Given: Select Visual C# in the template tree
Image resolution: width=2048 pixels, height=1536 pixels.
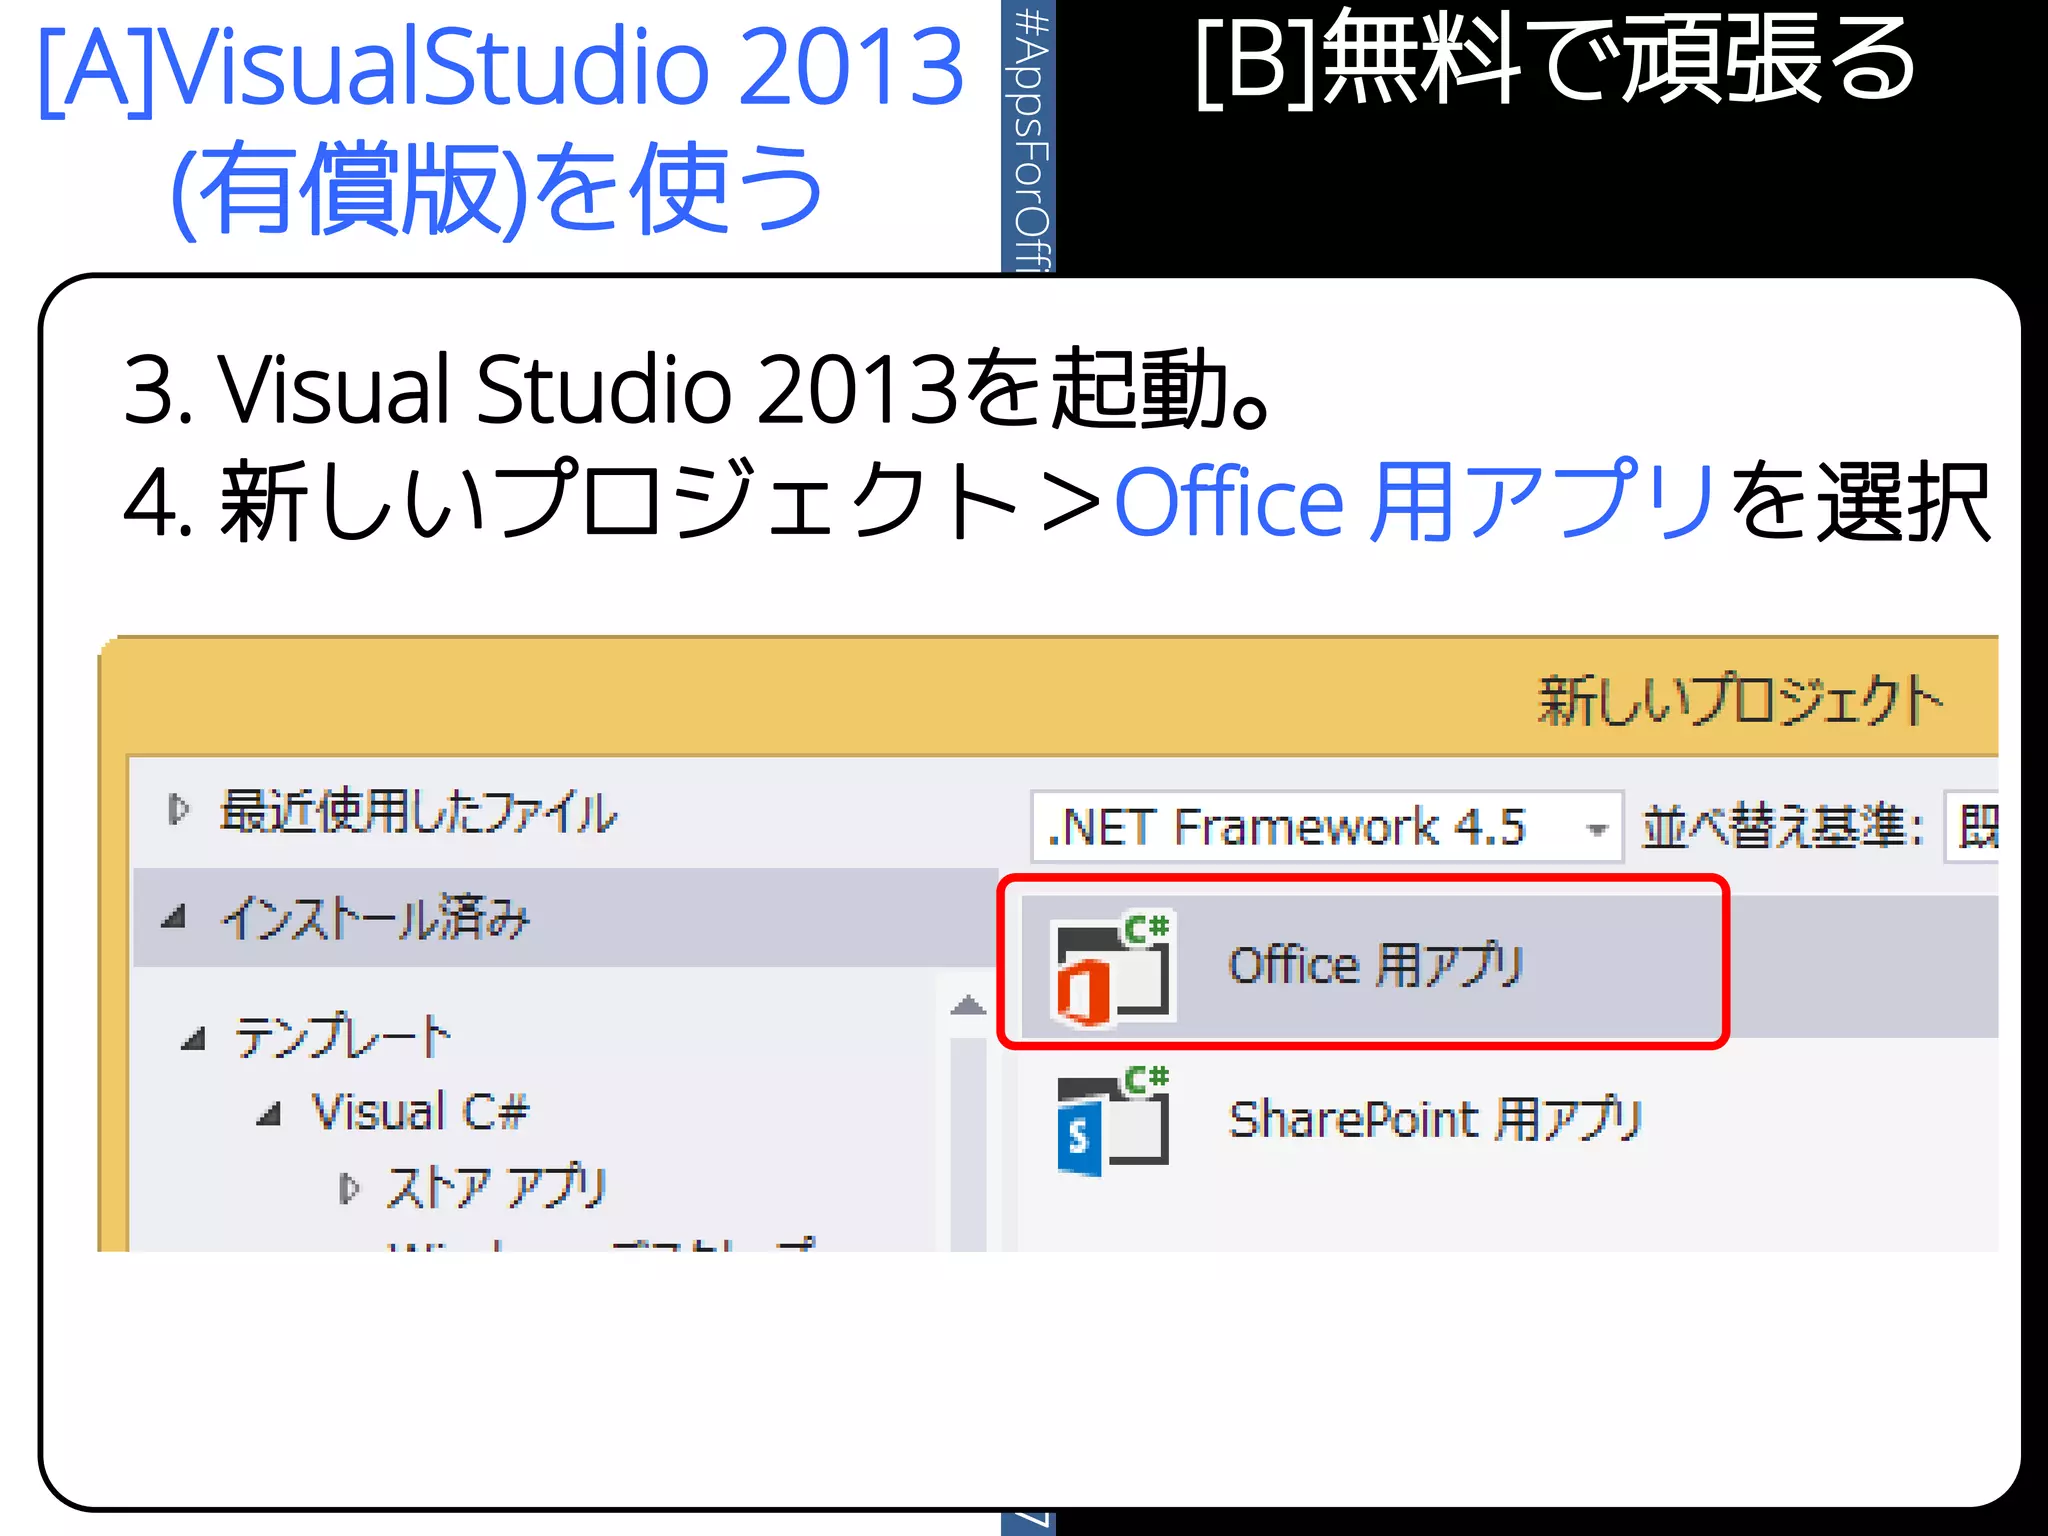Looking at the screenshot, I should click(x=420, y=1112).
